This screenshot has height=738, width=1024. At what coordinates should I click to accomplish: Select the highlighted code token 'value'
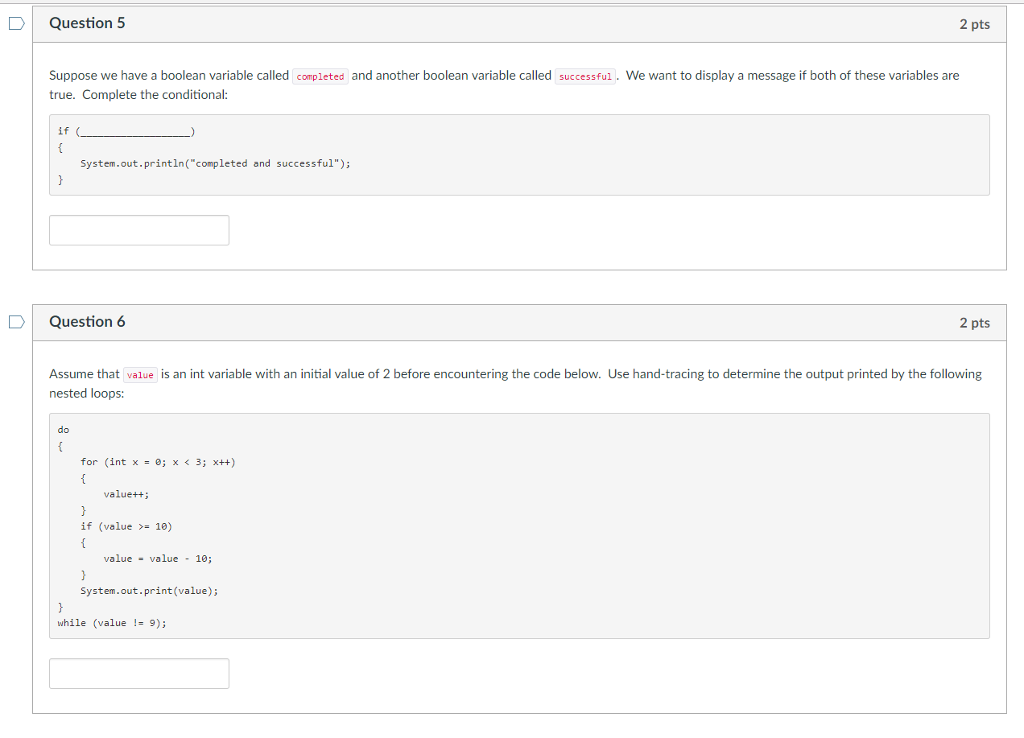[140, 374]
